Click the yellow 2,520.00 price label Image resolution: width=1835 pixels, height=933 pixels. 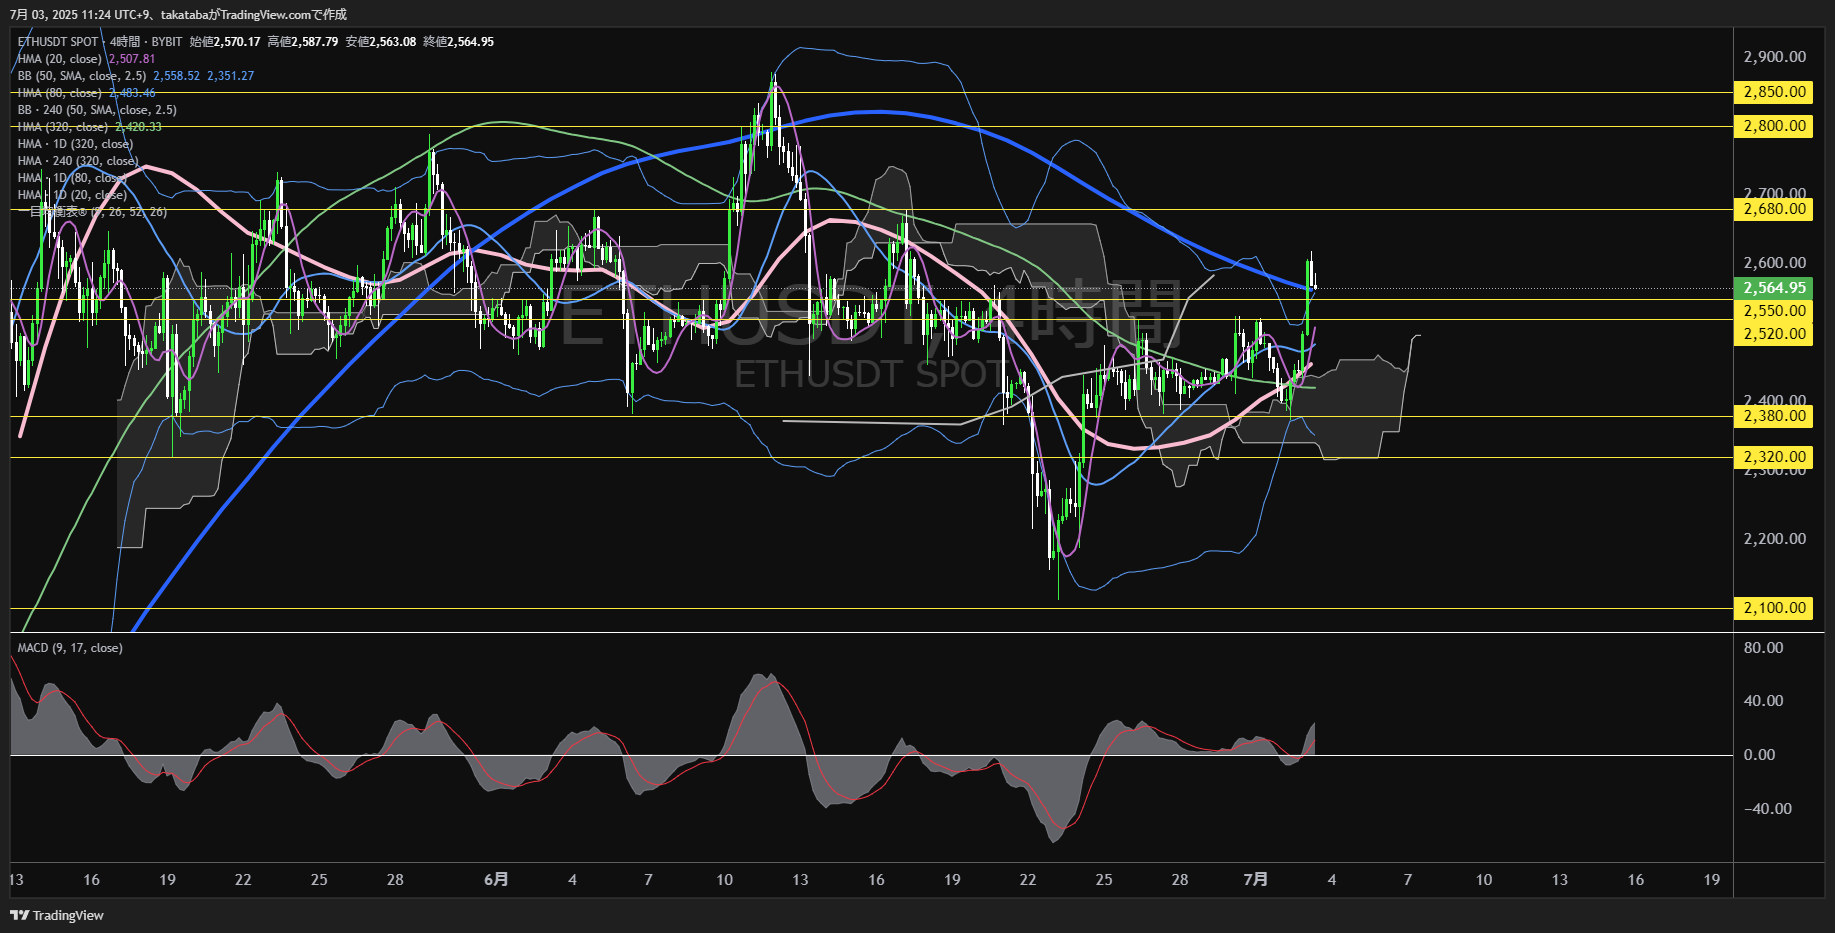[1774, 334]
